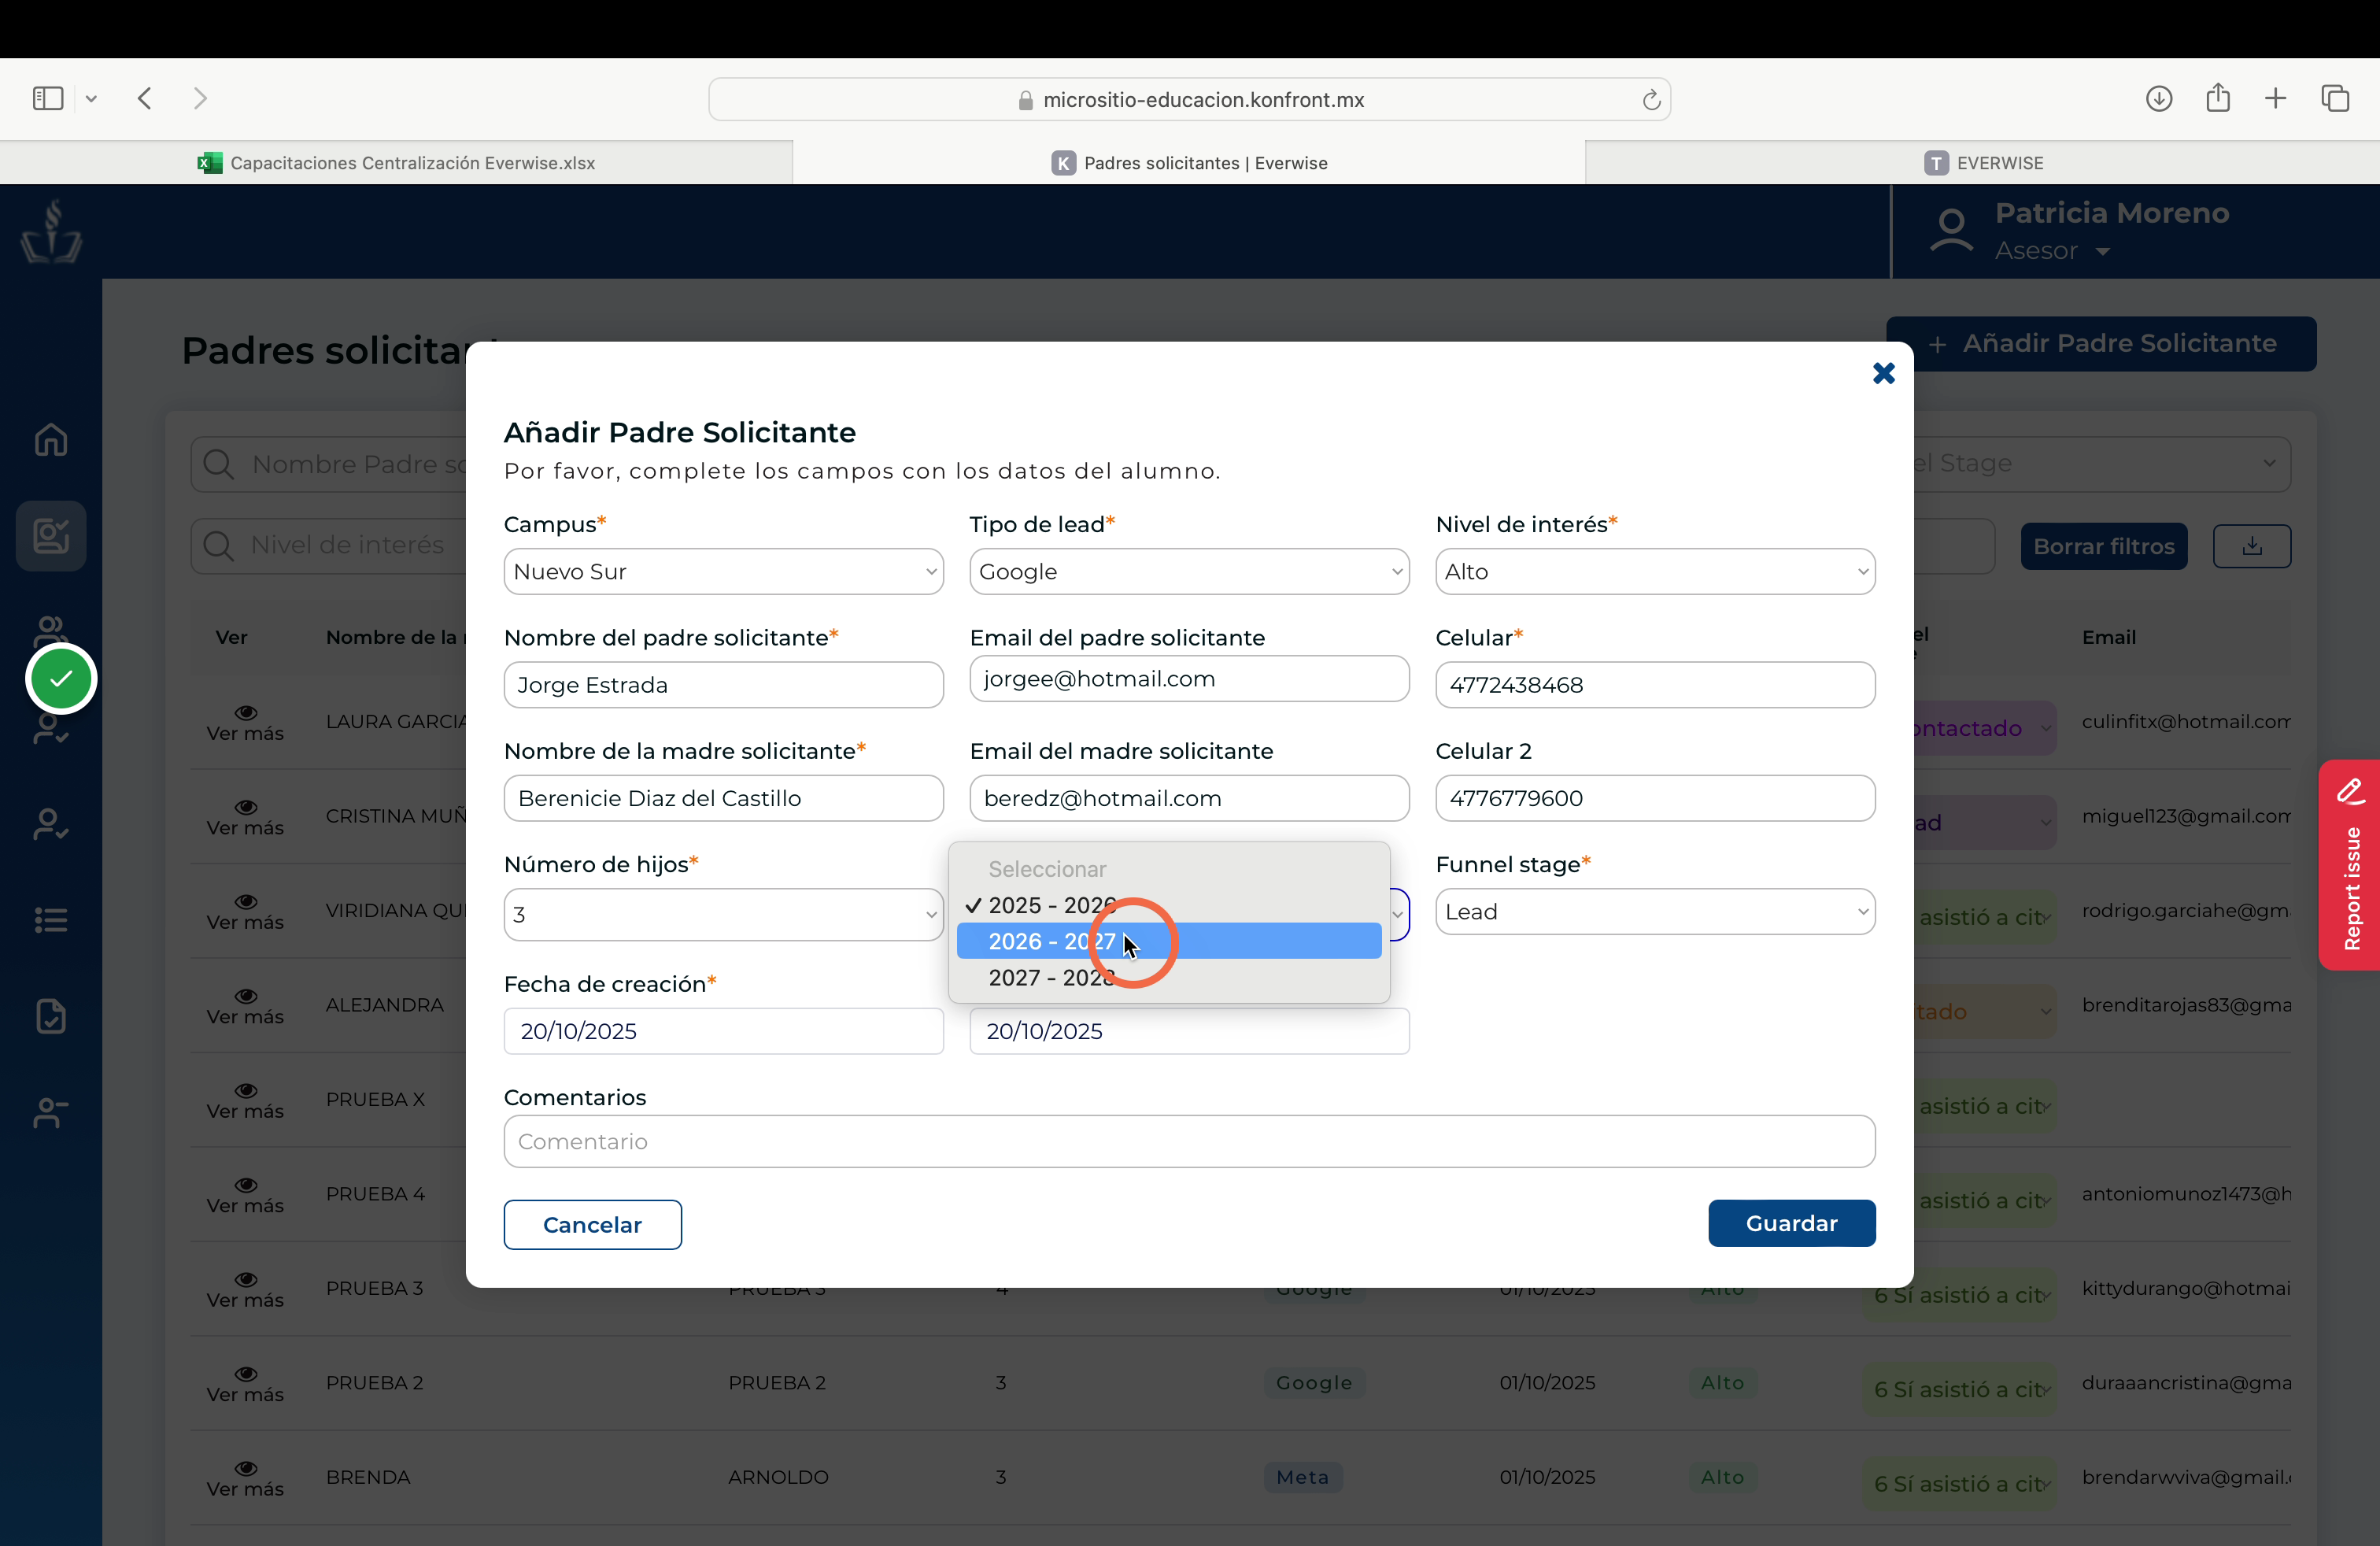The width and height of the screenshot is (2380, 1546).
Task: Open a new Safari tab
Action: 2276,98
